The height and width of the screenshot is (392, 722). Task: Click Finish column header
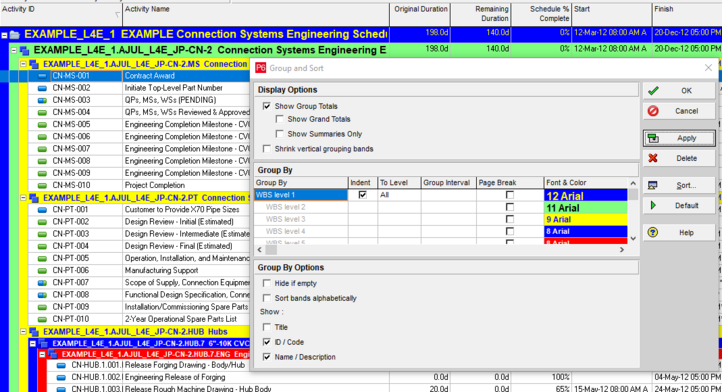pos(687,14)
